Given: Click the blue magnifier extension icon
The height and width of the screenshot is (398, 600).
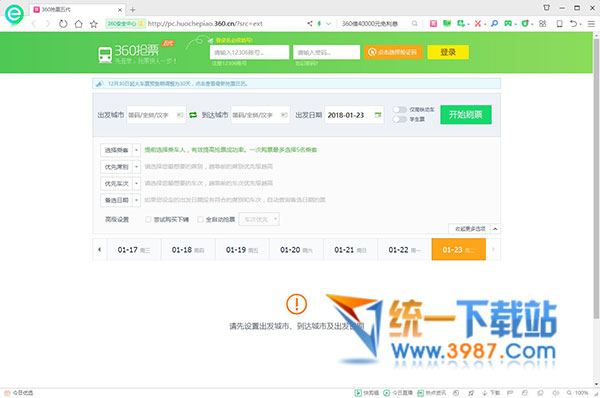Looking at the screenshot, I should pyautogui.click(x=494, y=24).
